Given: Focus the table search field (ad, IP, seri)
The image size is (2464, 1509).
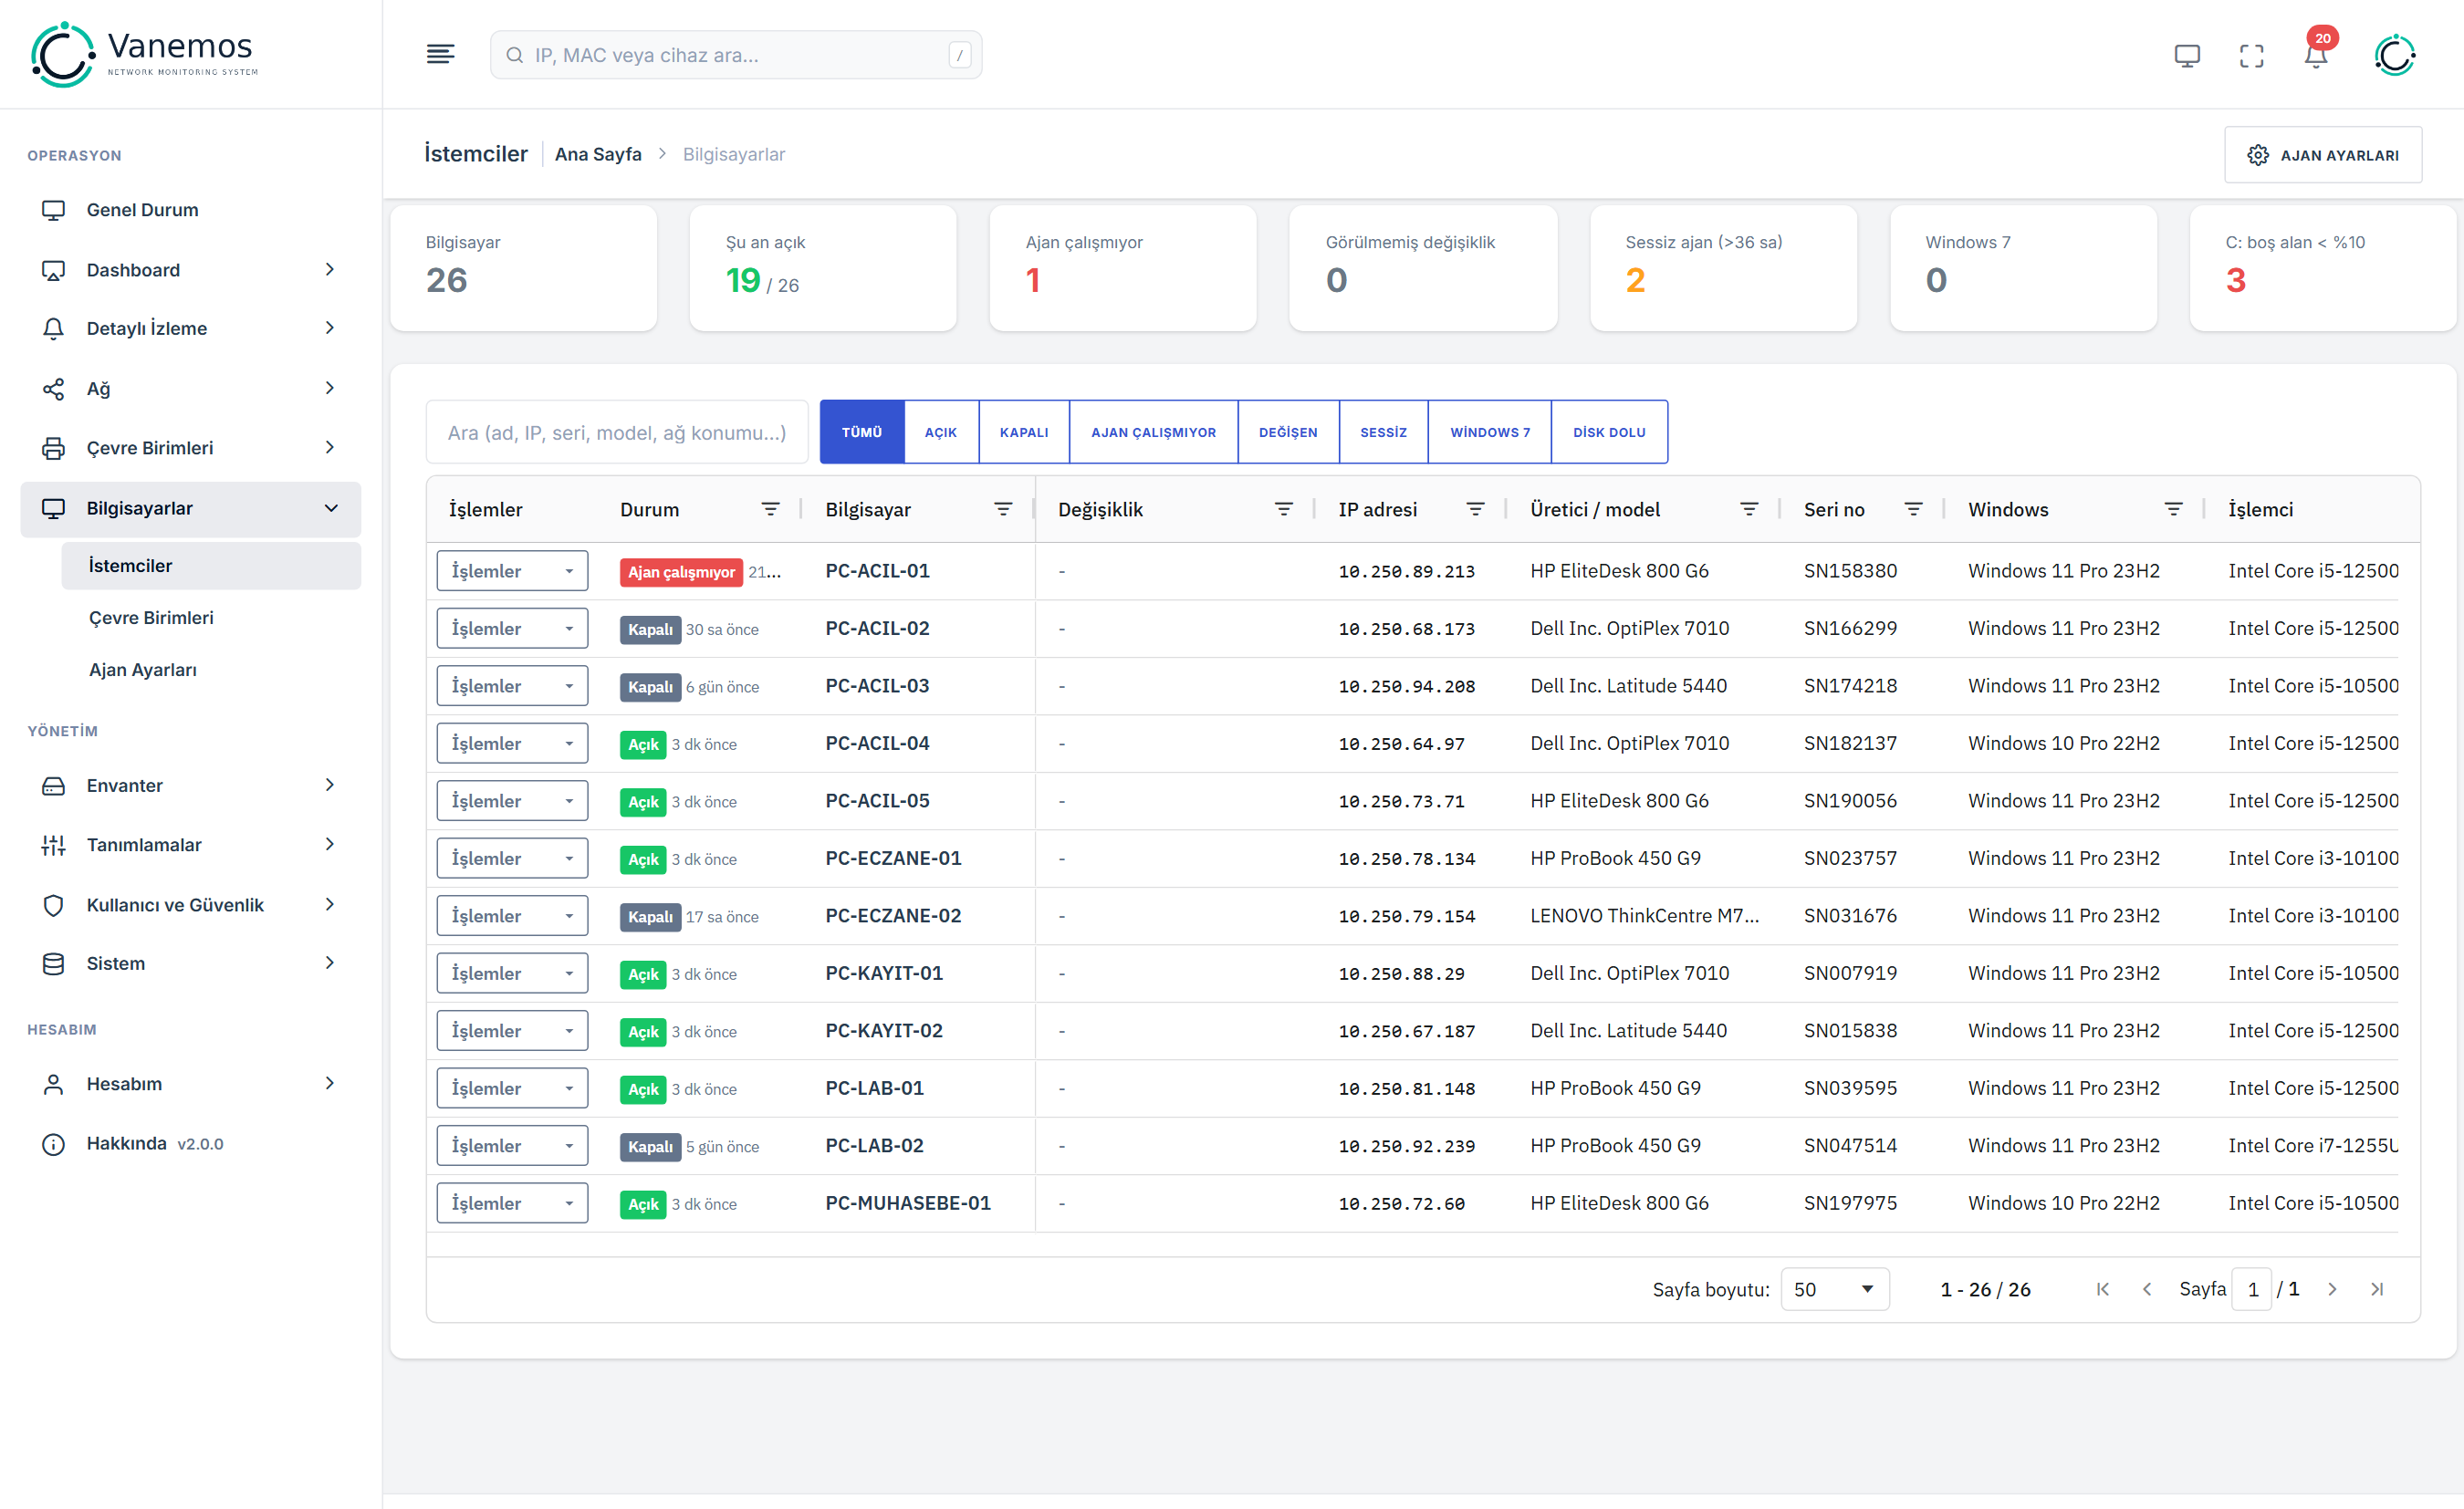Looking at the screenshot, I should click(x=617, y=432).
